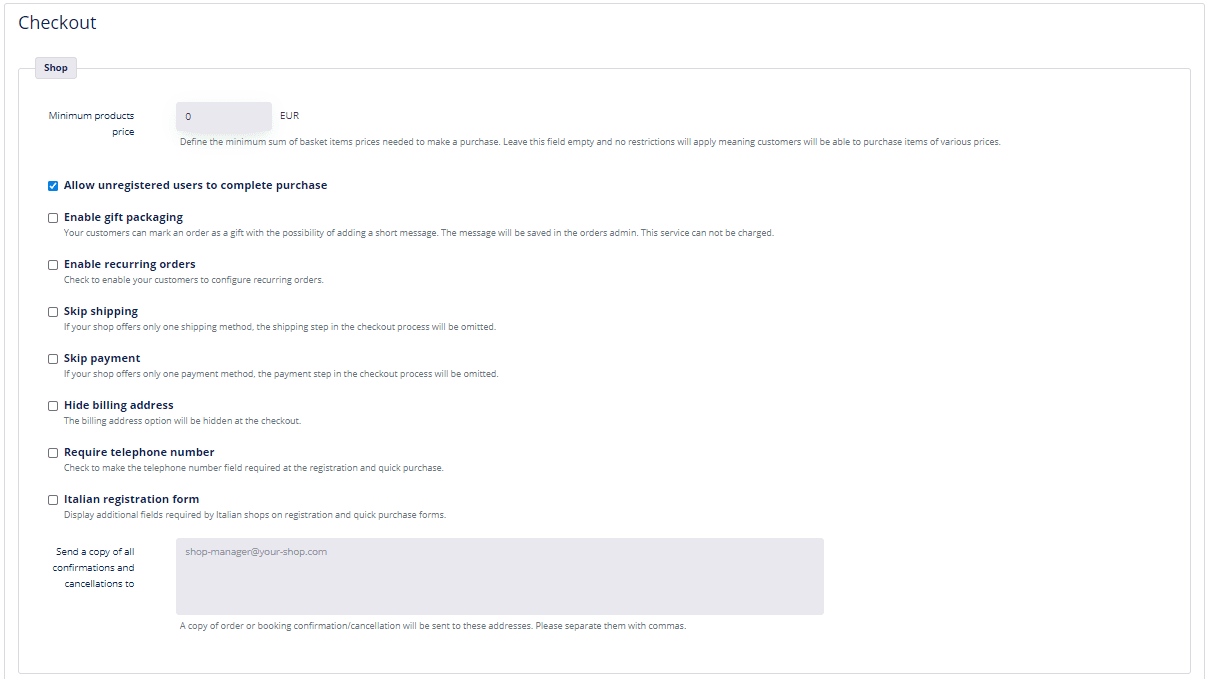This screenshot has height=679, width=1209.
Task: Check the Skip payment box
Action: point(53,359)
